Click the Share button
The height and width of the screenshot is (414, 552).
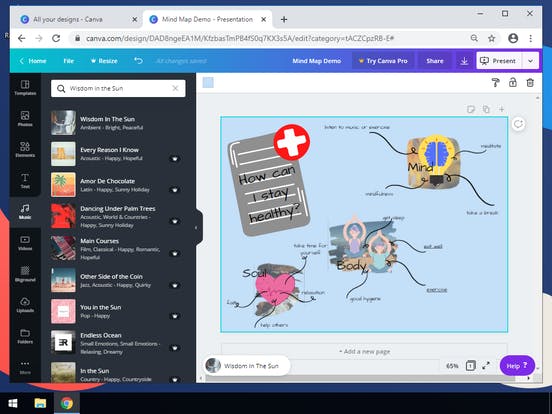point(435,61)
